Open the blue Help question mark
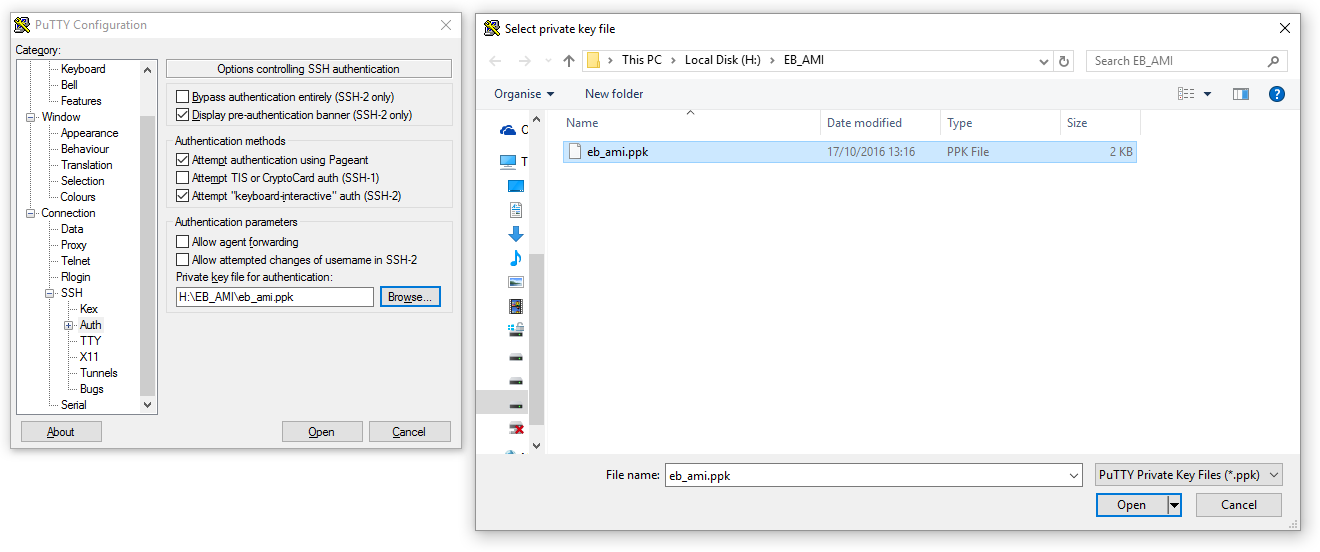The width and height of the screenshot is (1320, 552). click(x=1276, y=94)
